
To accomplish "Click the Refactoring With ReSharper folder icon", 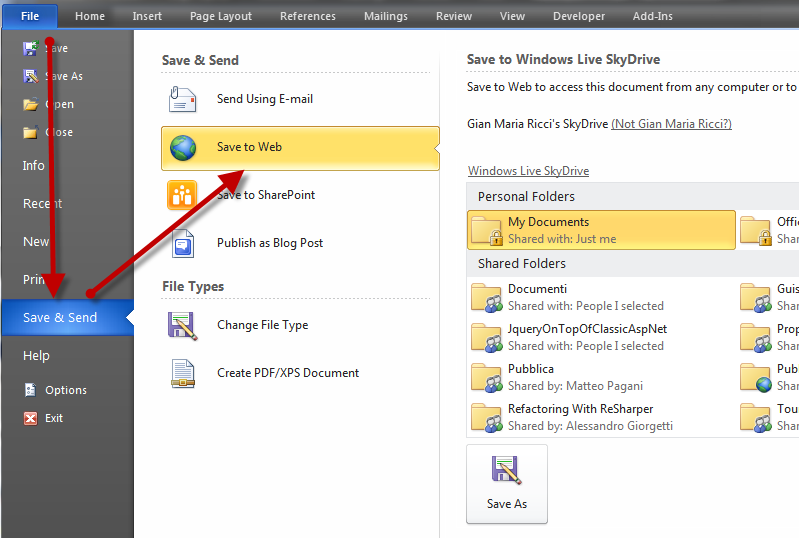I will pos(487,417).
